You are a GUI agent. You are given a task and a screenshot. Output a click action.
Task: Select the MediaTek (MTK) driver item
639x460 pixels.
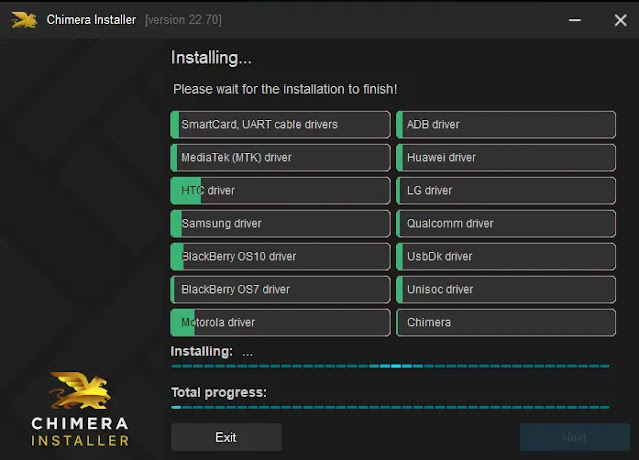tap(280, 158)
